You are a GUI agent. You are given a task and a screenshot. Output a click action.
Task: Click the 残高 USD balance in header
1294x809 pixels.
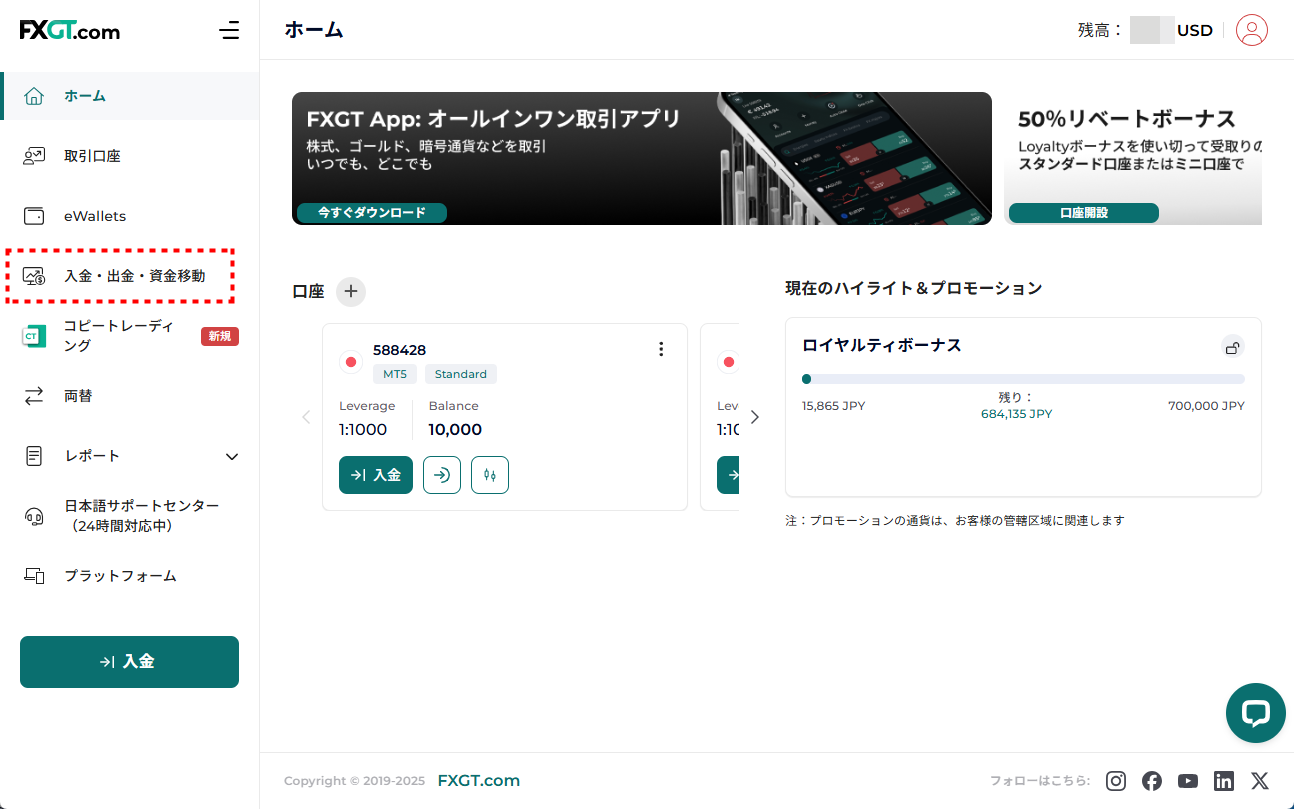click(1145, 30)
